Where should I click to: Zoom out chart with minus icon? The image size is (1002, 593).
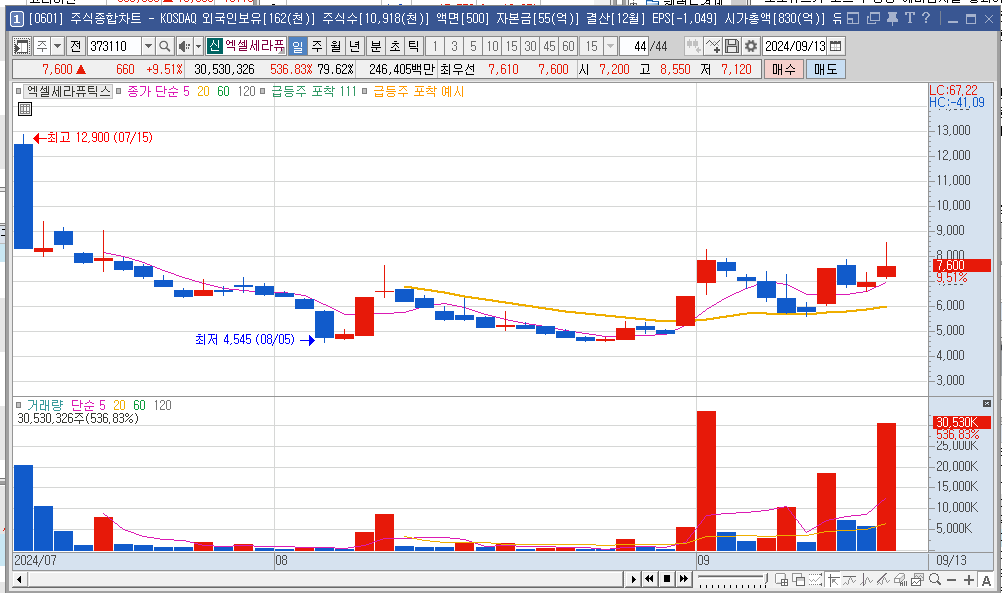point(952,580)
